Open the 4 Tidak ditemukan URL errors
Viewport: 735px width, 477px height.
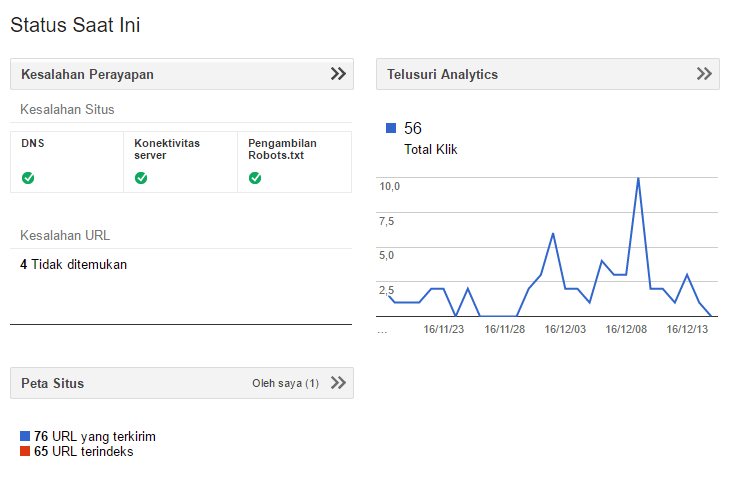point(73,265)
